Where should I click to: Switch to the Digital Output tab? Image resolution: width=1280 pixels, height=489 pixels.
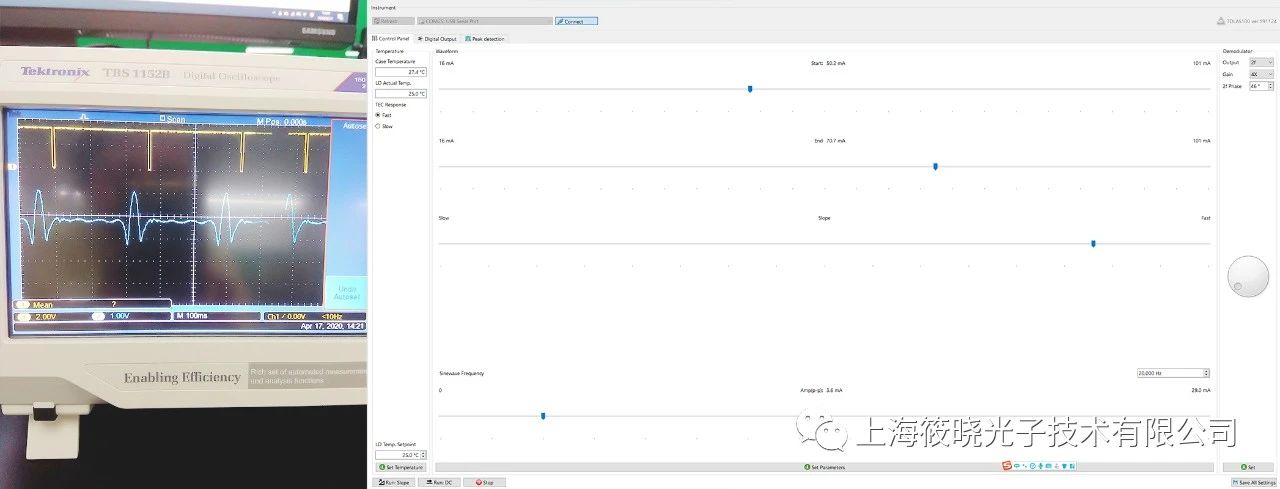tap(437, 39)
